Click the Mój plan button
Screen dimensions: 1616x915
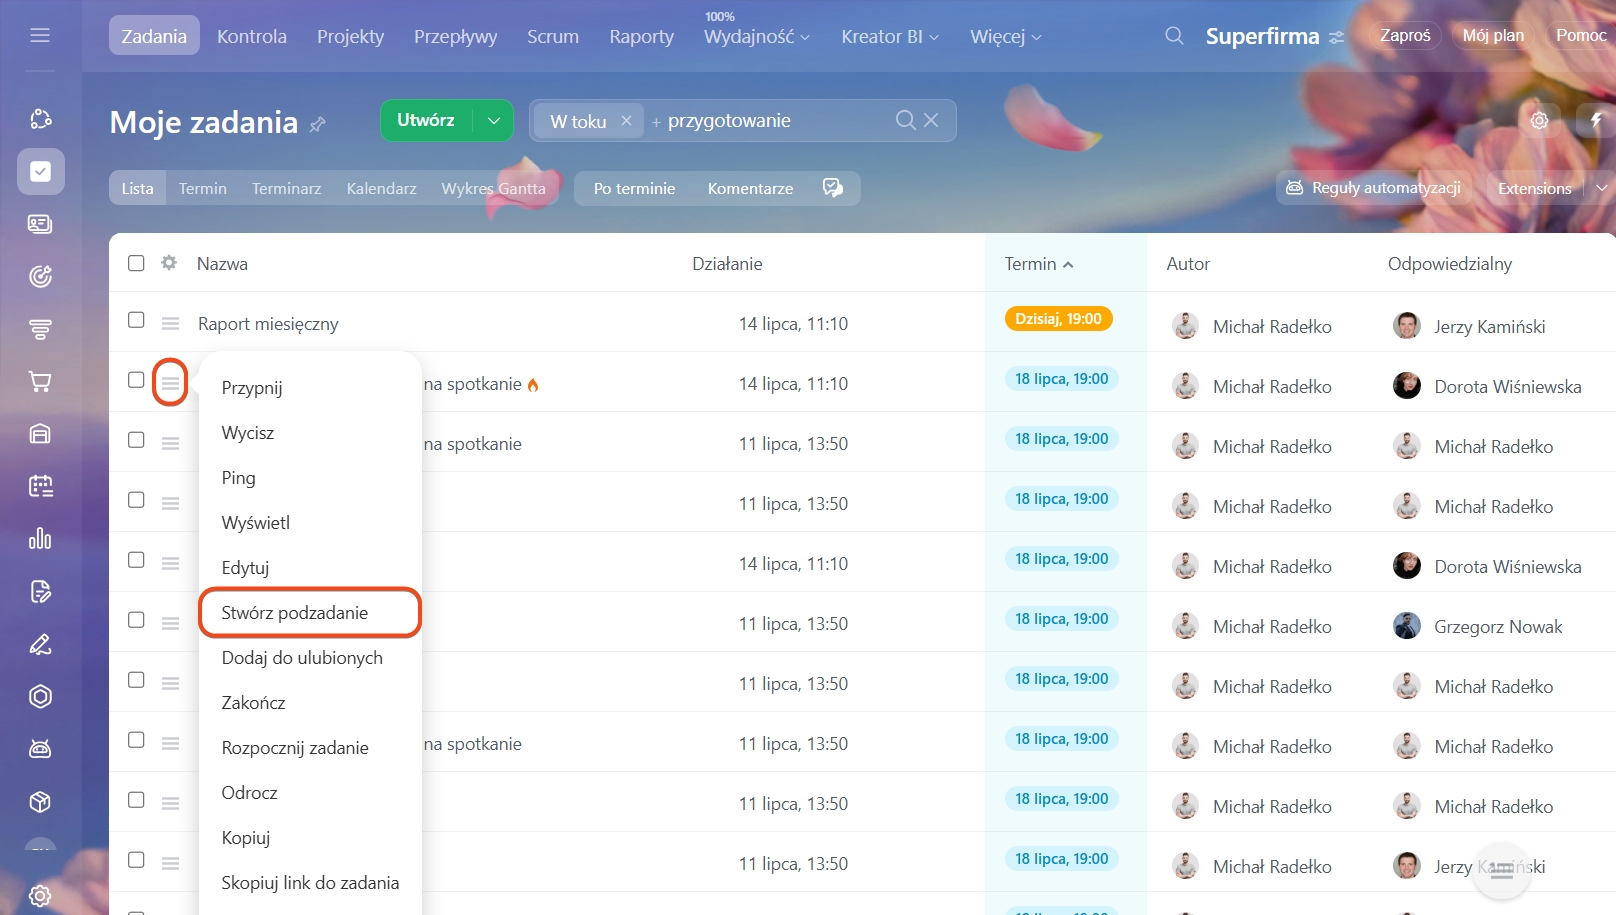(1493, 35)
